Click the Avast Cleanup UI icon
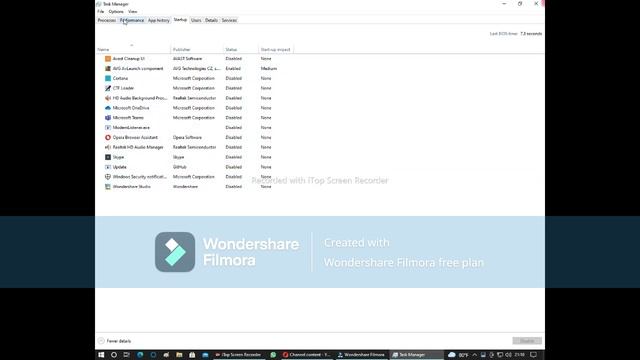 pyautogui.click(x=108, y=59)
